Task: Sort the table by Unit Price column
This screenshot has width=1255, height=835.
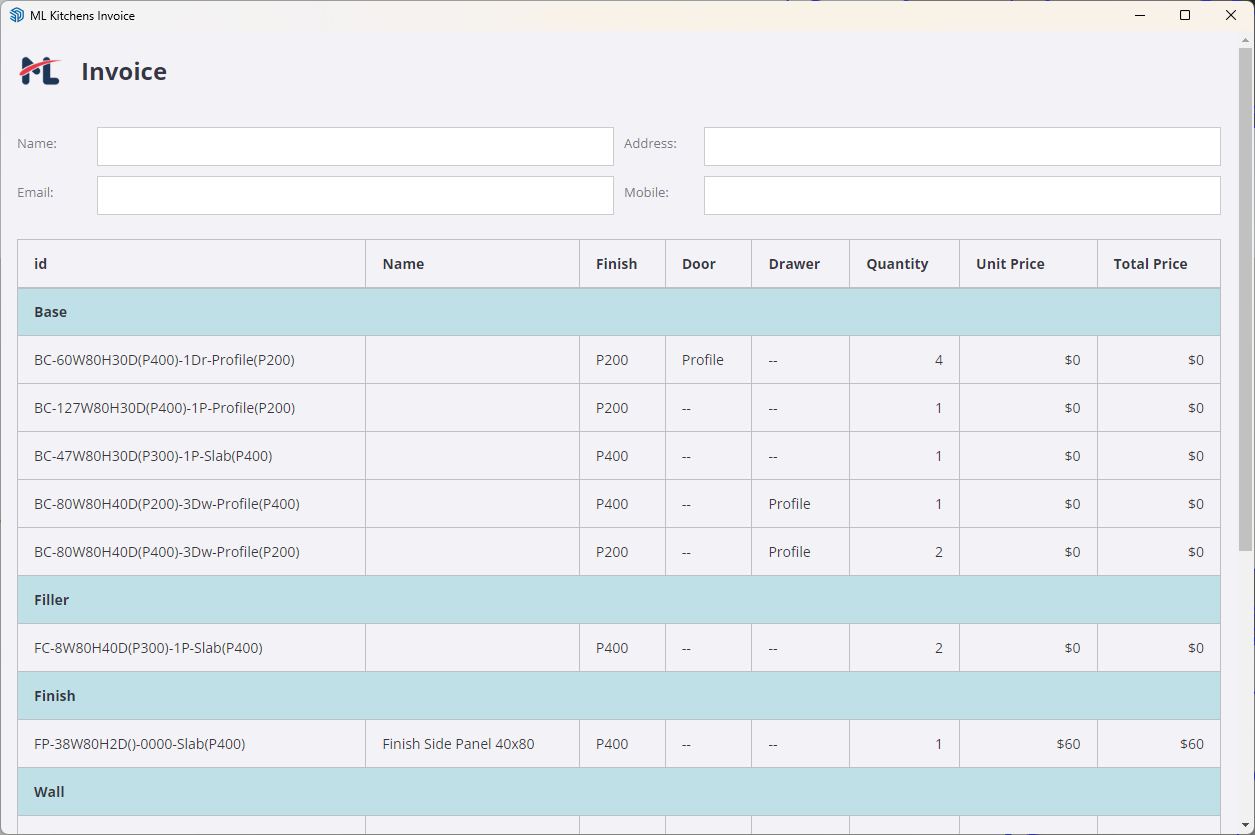Action: (x=1010, y=263)
